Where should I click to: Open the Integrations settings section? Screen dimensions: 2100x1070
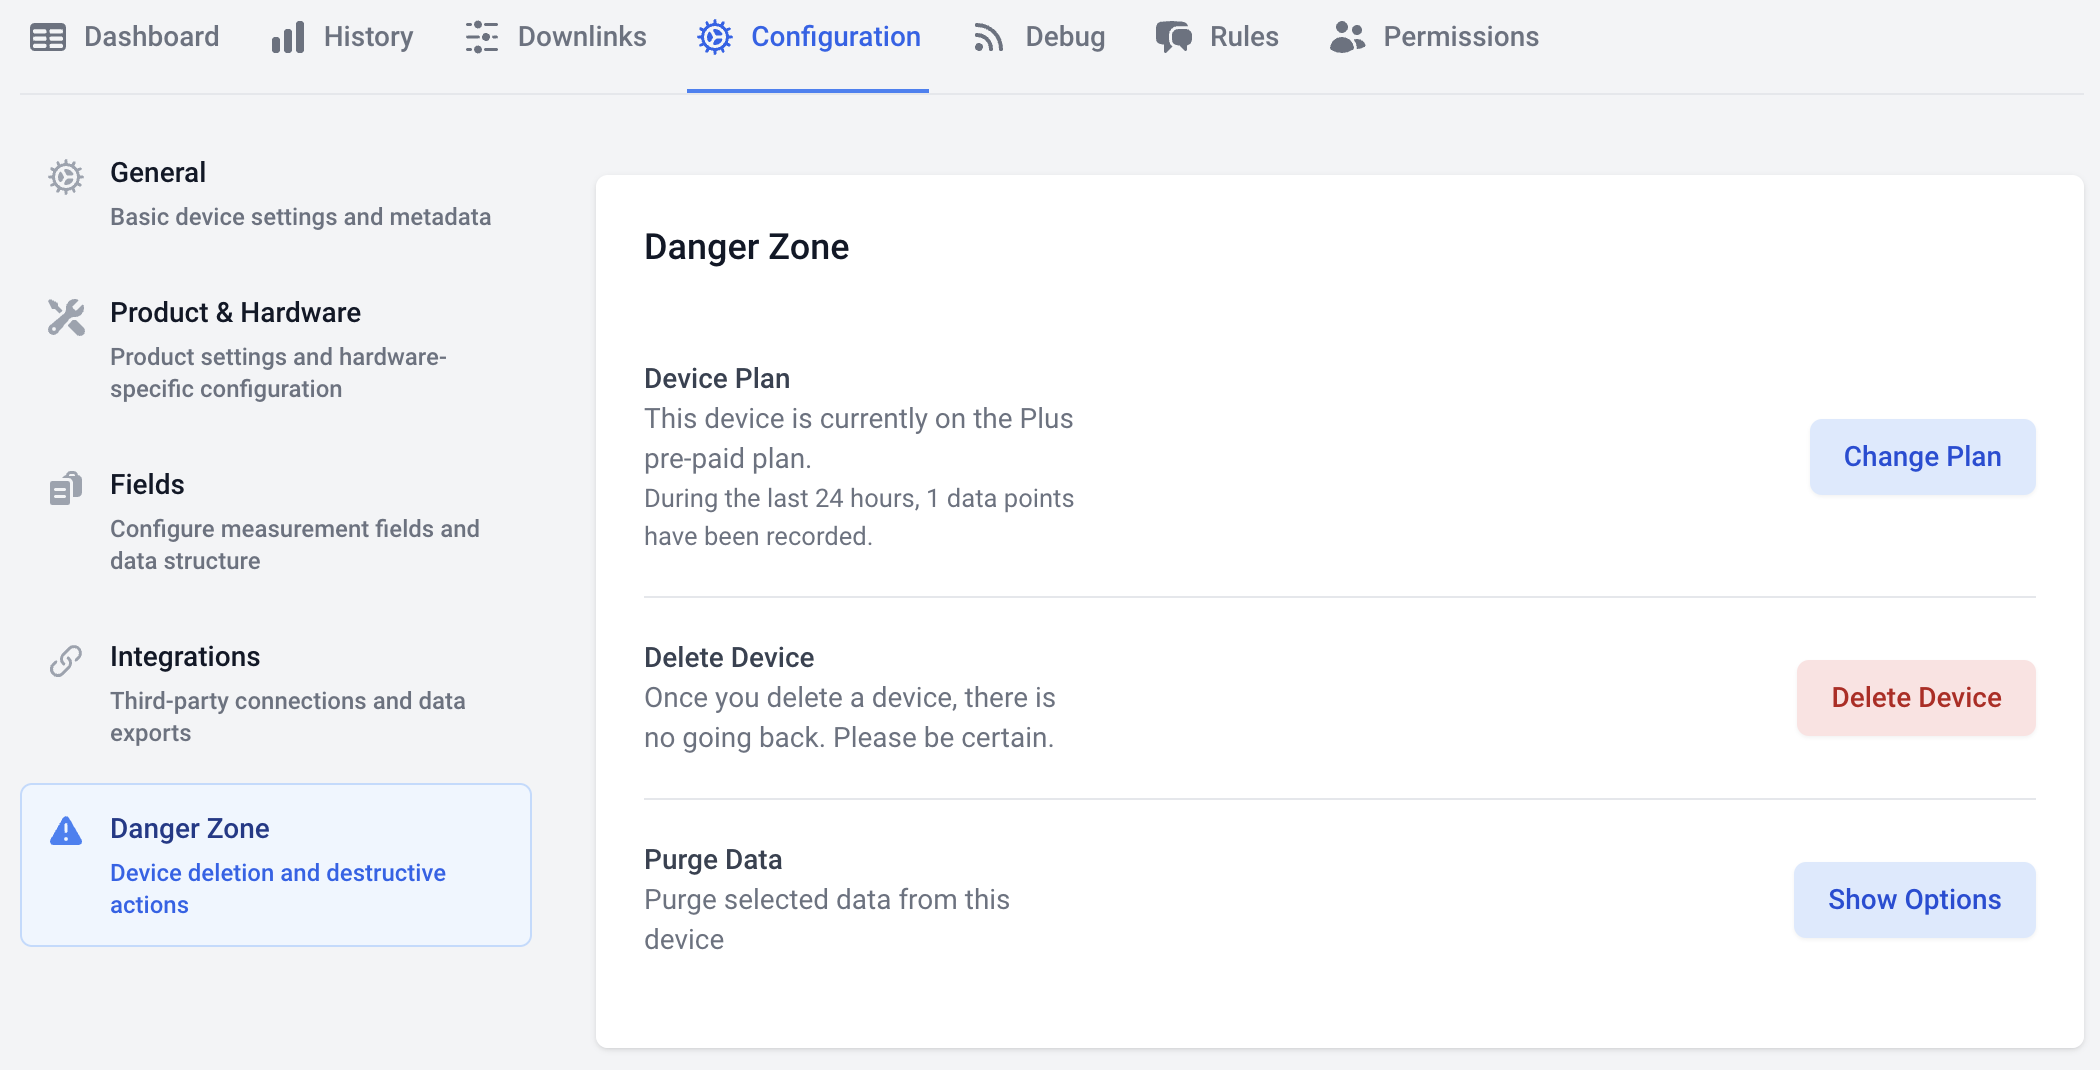coord(185,657)
